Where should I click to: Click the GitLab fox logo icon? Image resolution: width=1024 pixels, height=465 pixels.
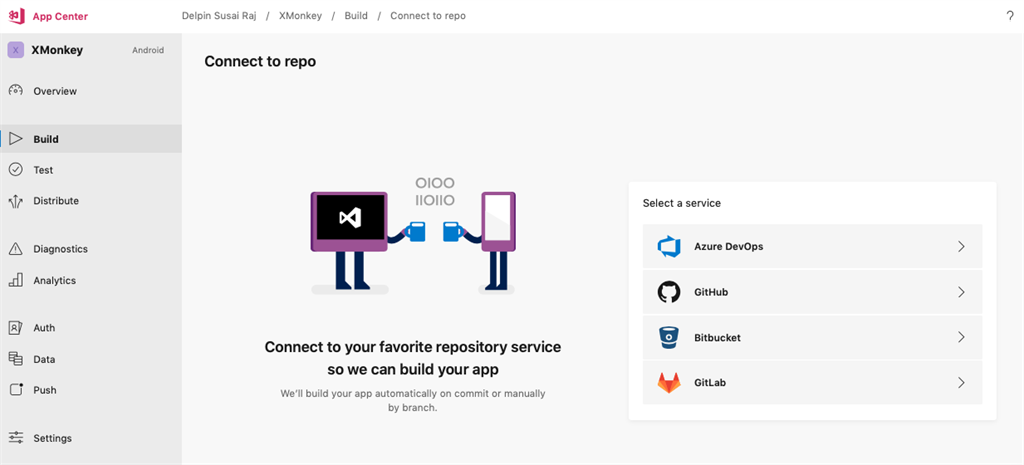(669, 383)
